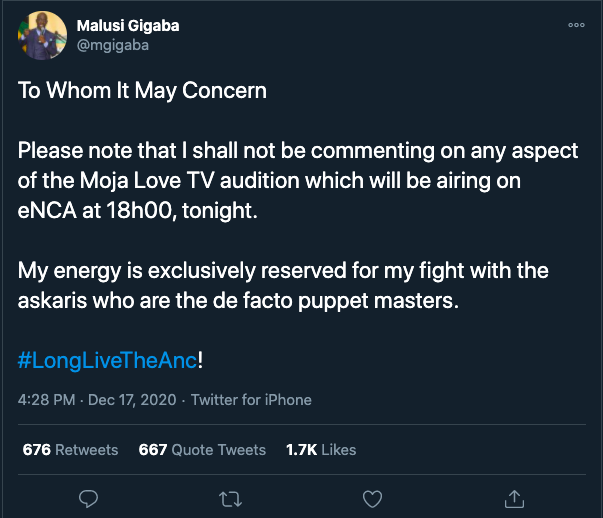
Task: Like the tweet with the heart icon
Action: [372, 497]
